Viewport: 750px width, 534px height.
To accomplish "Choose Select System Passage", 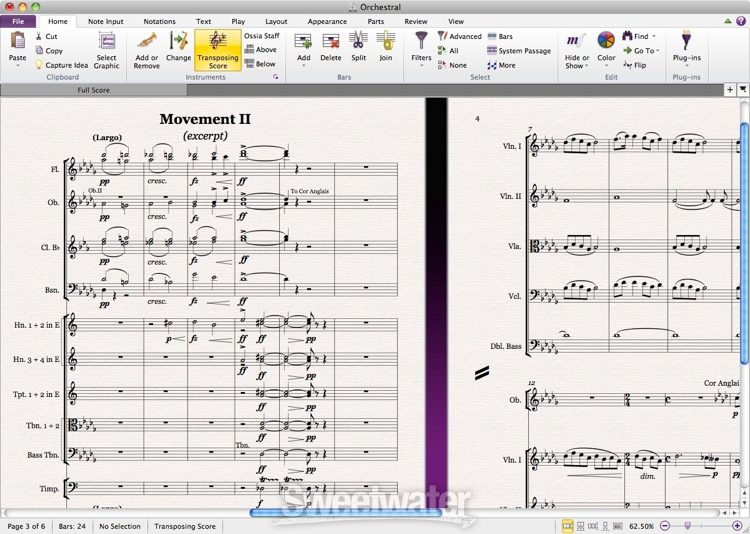I will pos(519,50).
